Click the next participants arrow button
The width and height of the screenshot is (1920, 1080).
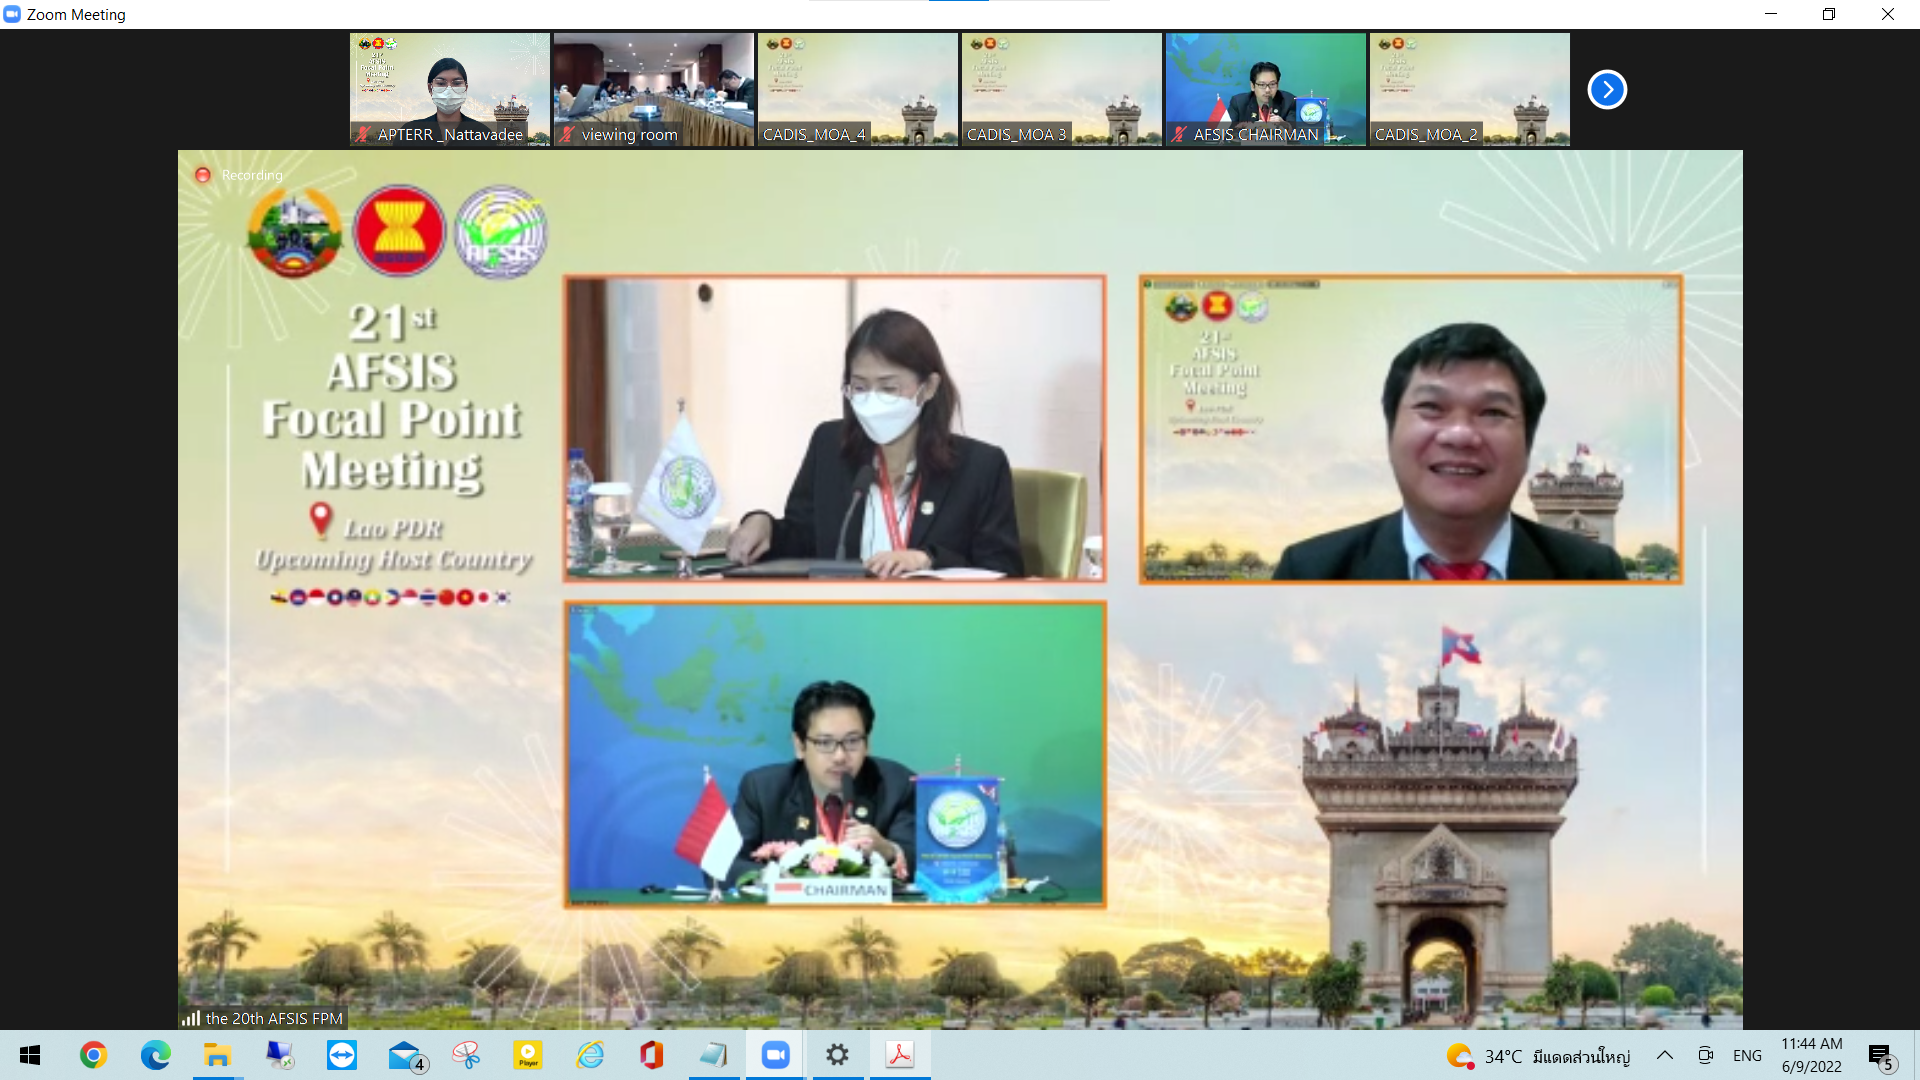[1607, 90]
